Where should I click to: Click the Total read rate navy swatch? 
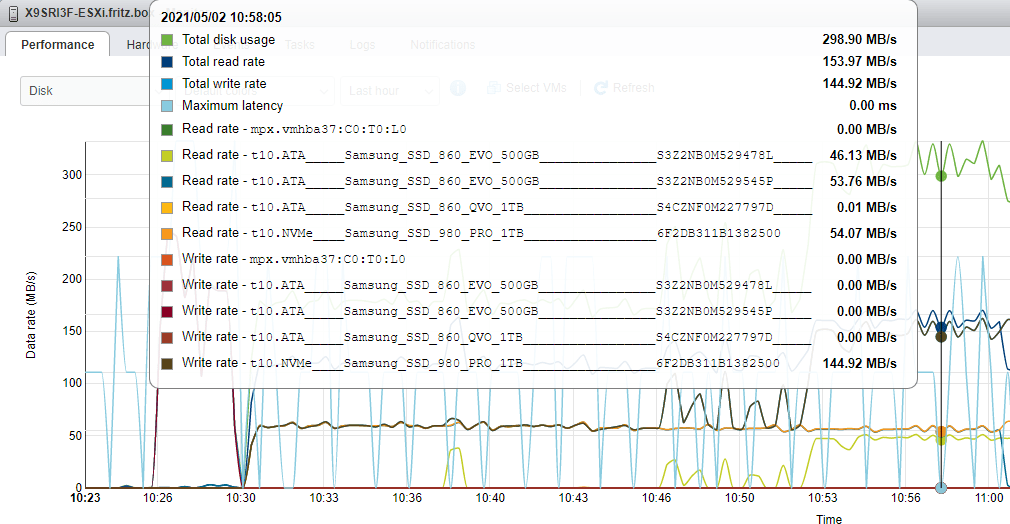(167, 62)
